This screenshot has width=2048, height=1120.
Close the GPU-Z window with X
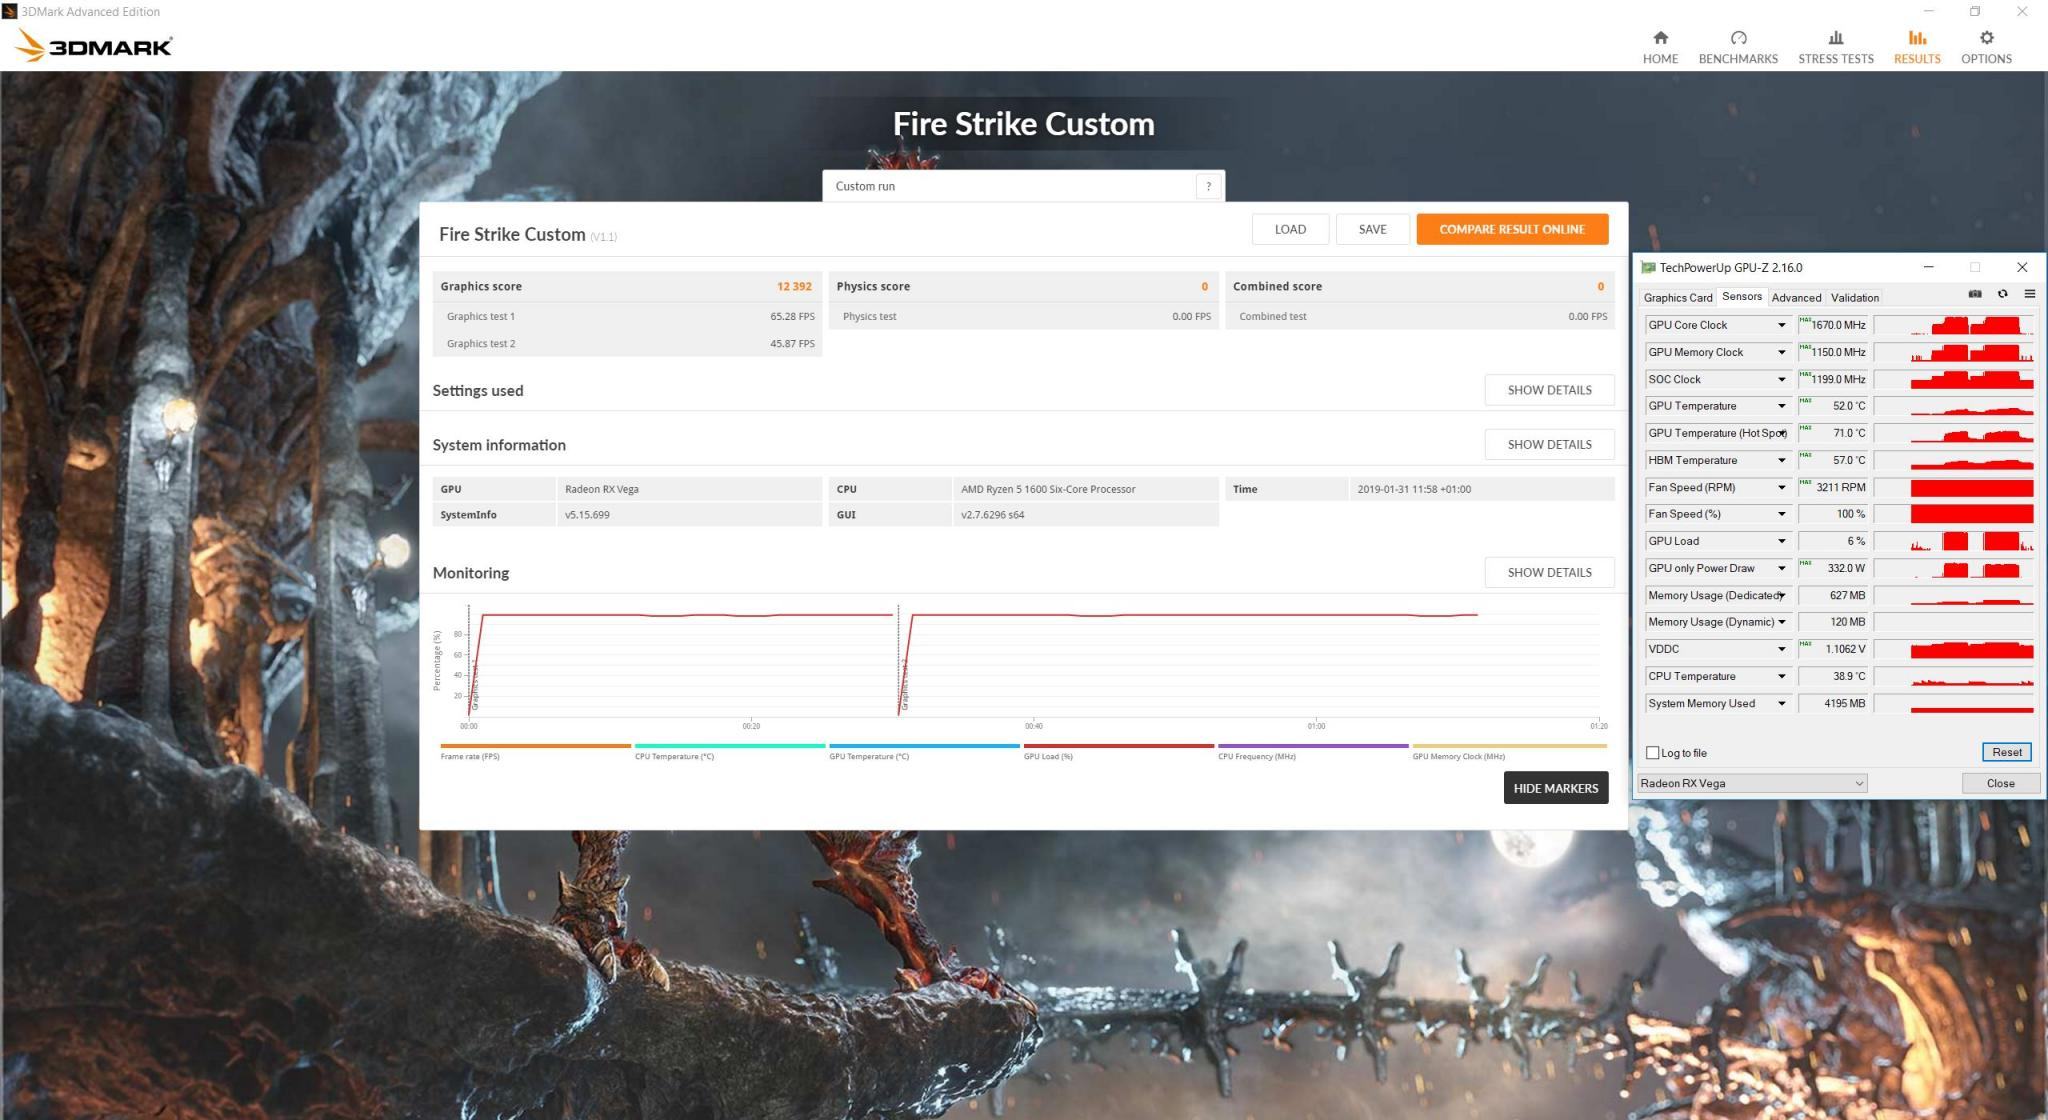pyautogui.click(x=2022, y=267)
